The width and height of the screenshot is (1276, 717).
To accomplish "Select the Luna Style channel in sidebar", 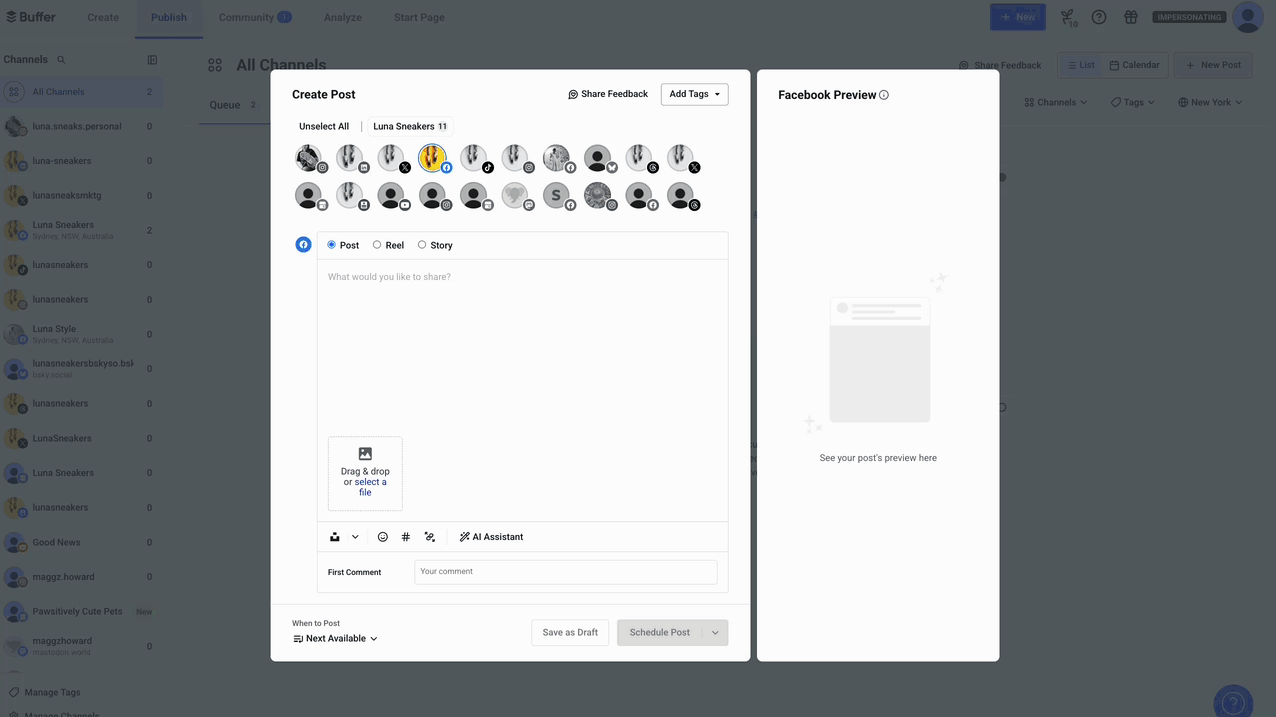I will click(x=81, y=334).
